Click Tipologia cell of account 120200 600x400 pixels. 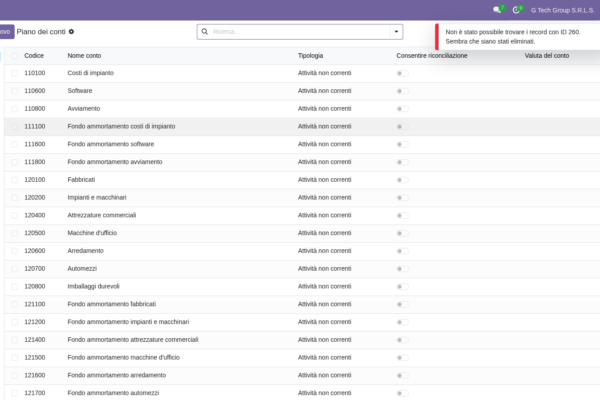tap(324, 198)
